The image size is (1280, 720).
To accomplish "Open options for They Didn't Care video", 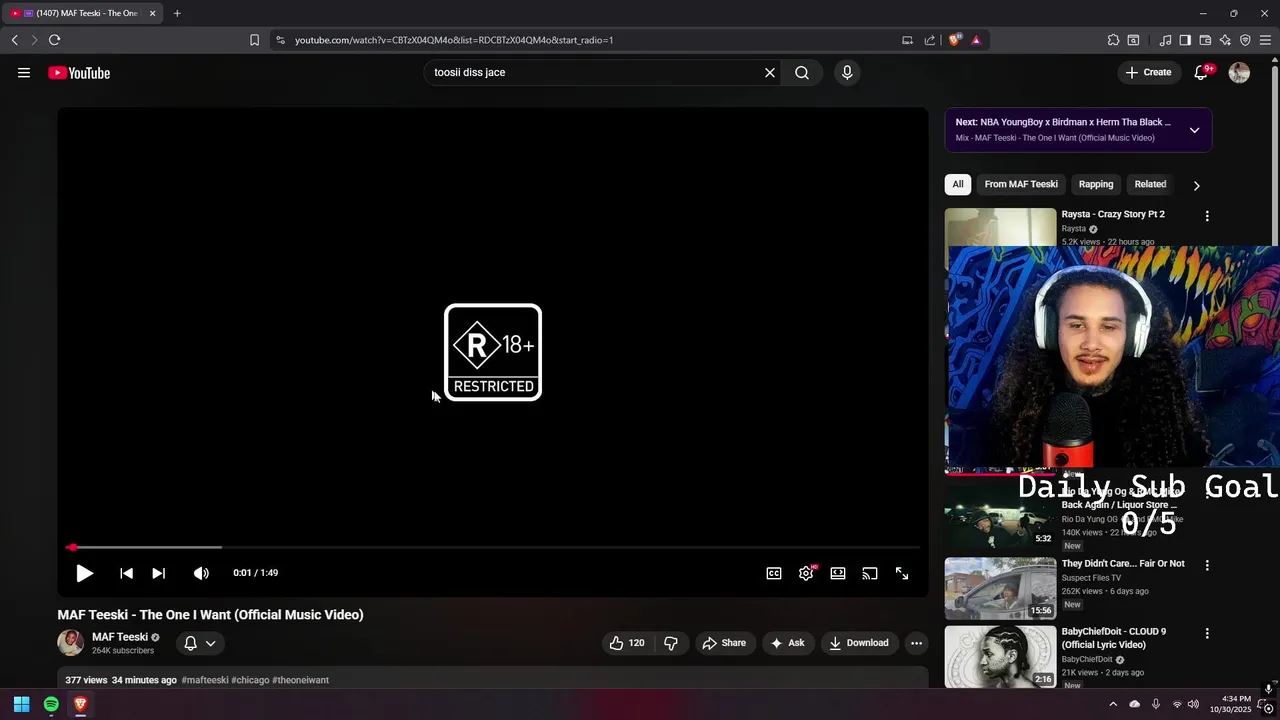I will coord(1207,565).
